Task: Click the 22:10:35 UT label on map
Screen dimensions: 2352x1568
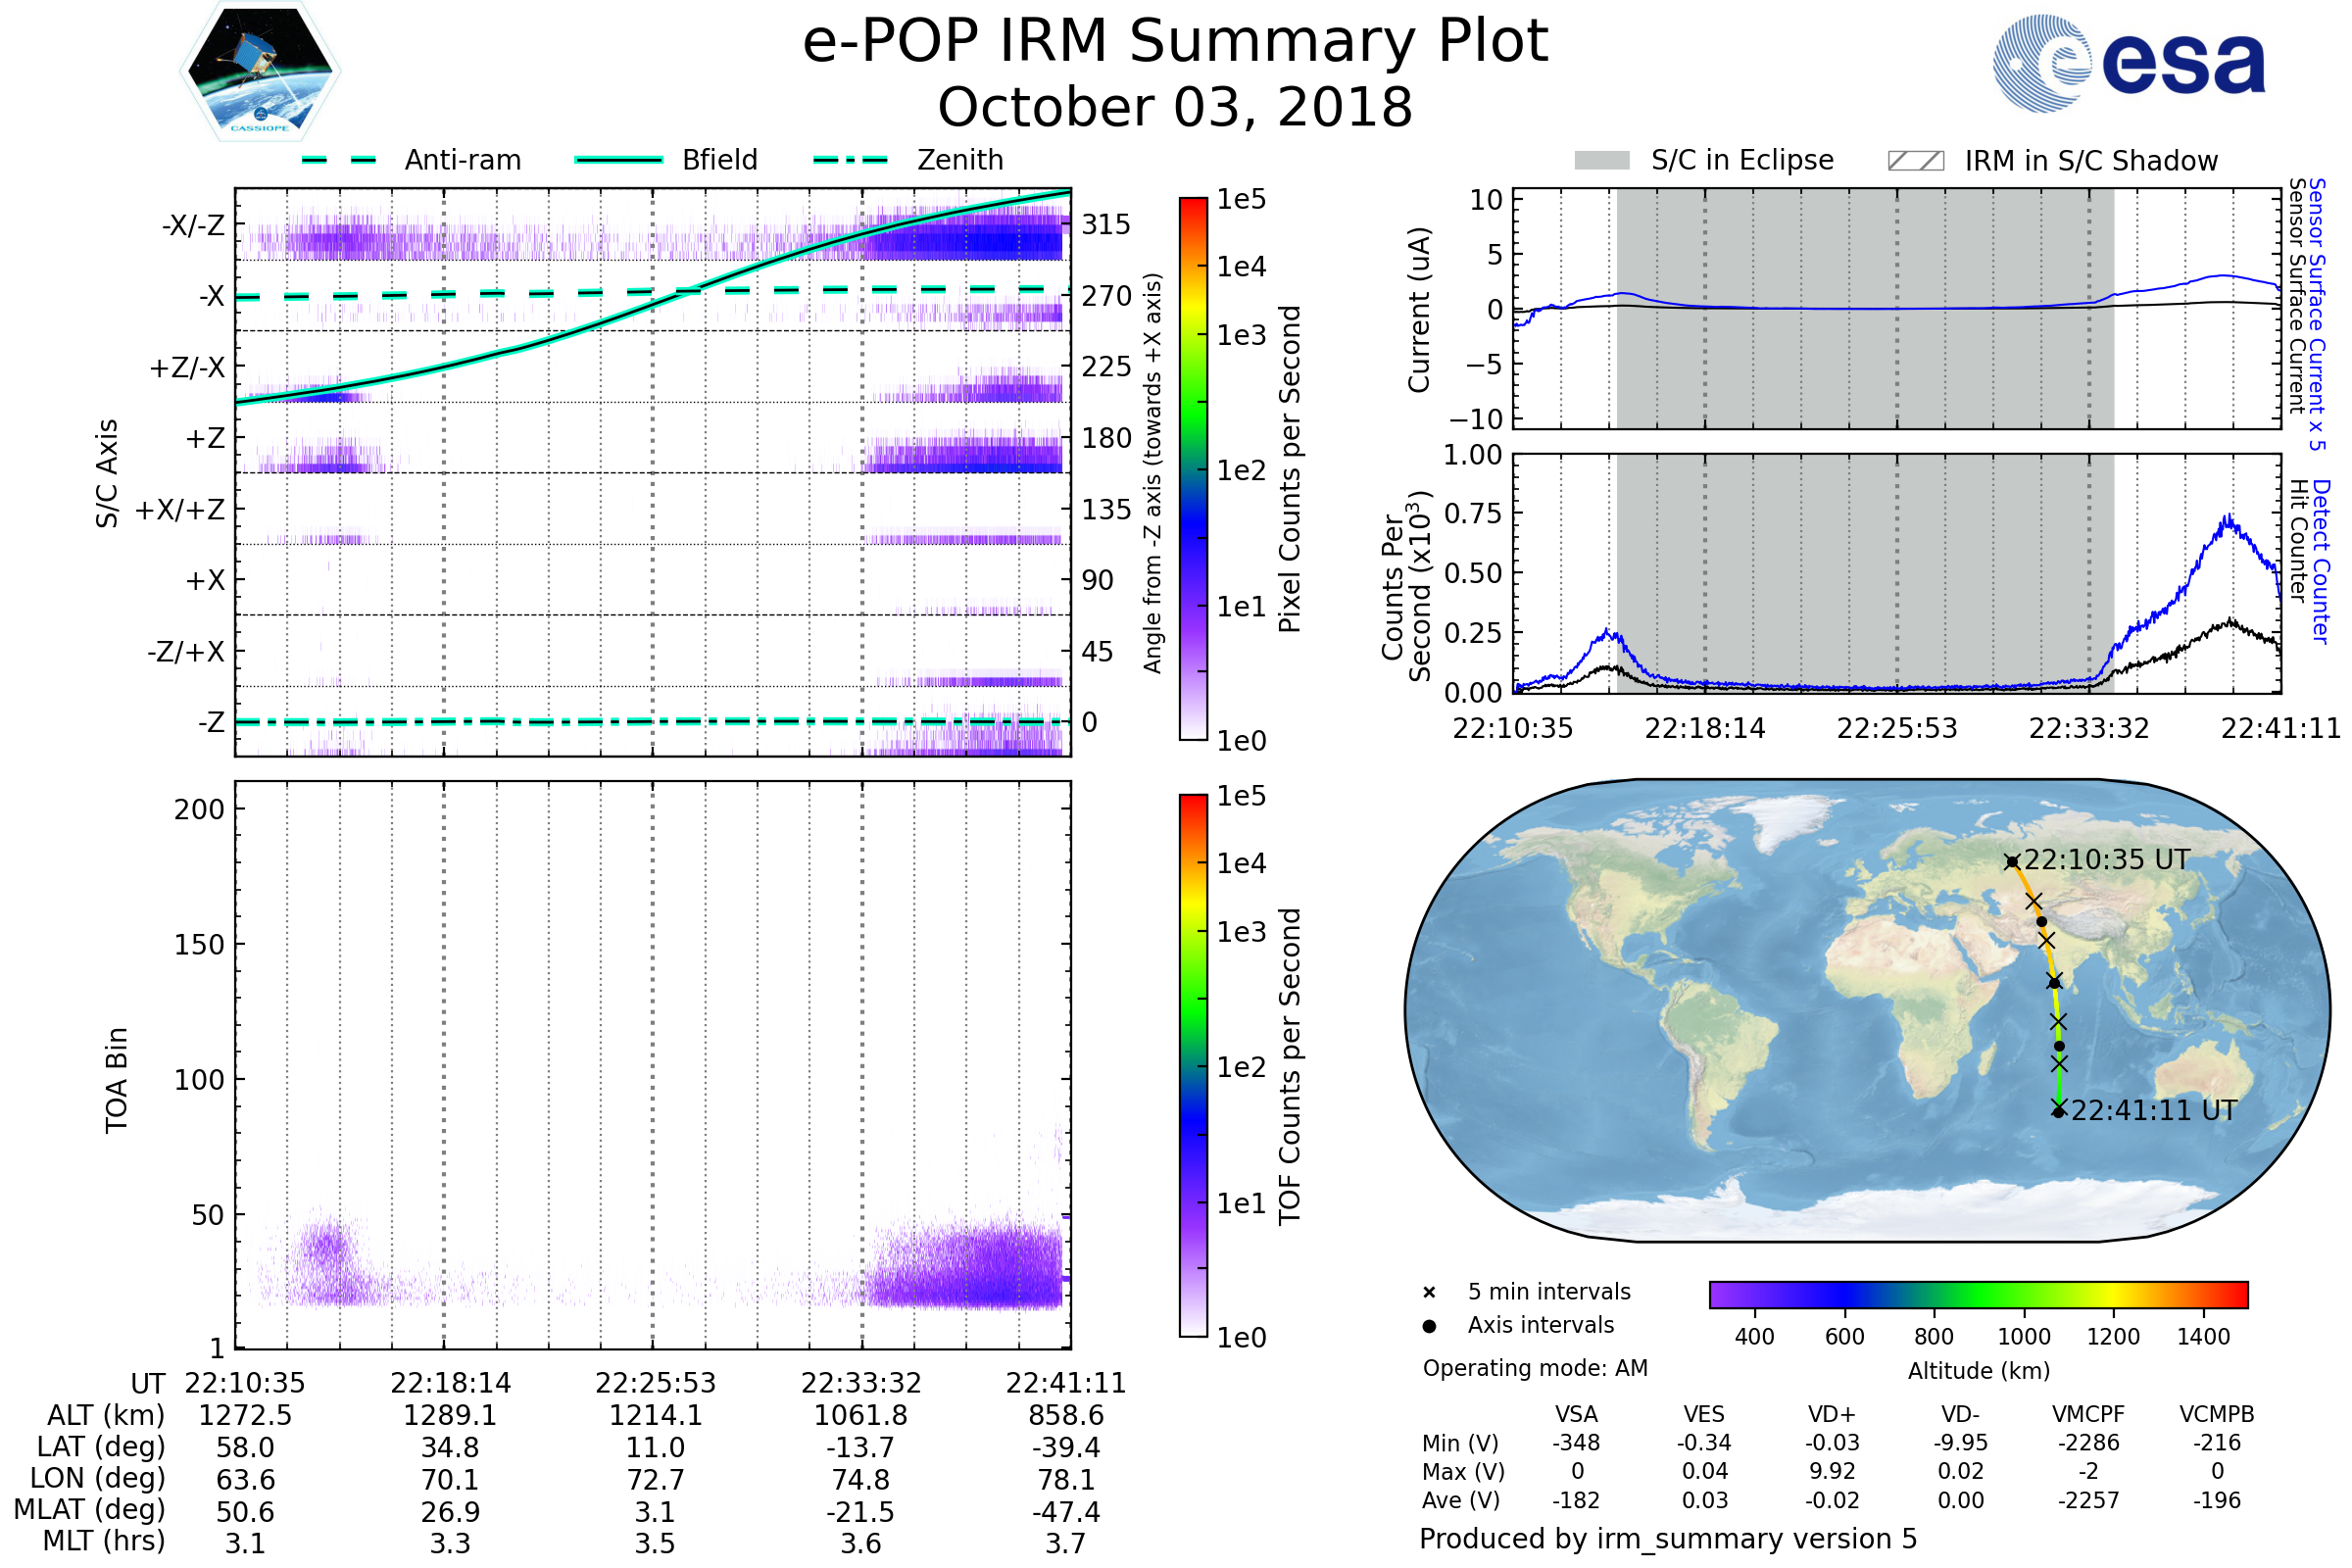Action: click(2106, 860)
